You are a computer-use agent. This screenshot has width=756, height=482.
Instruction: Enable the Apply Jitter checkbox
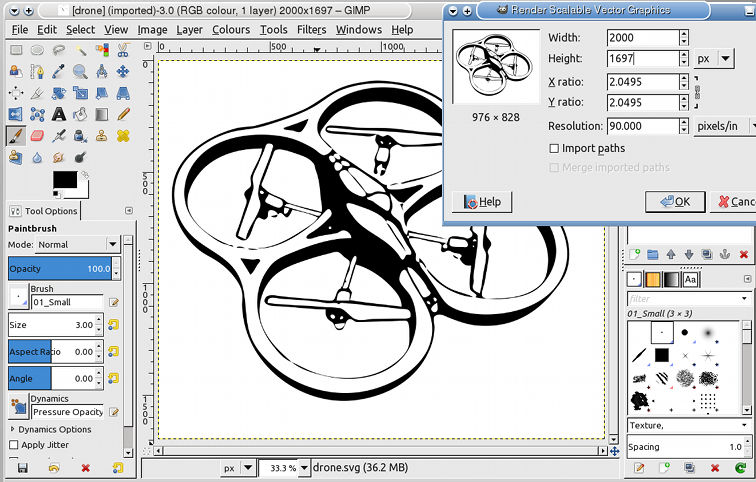coord(14,445)
